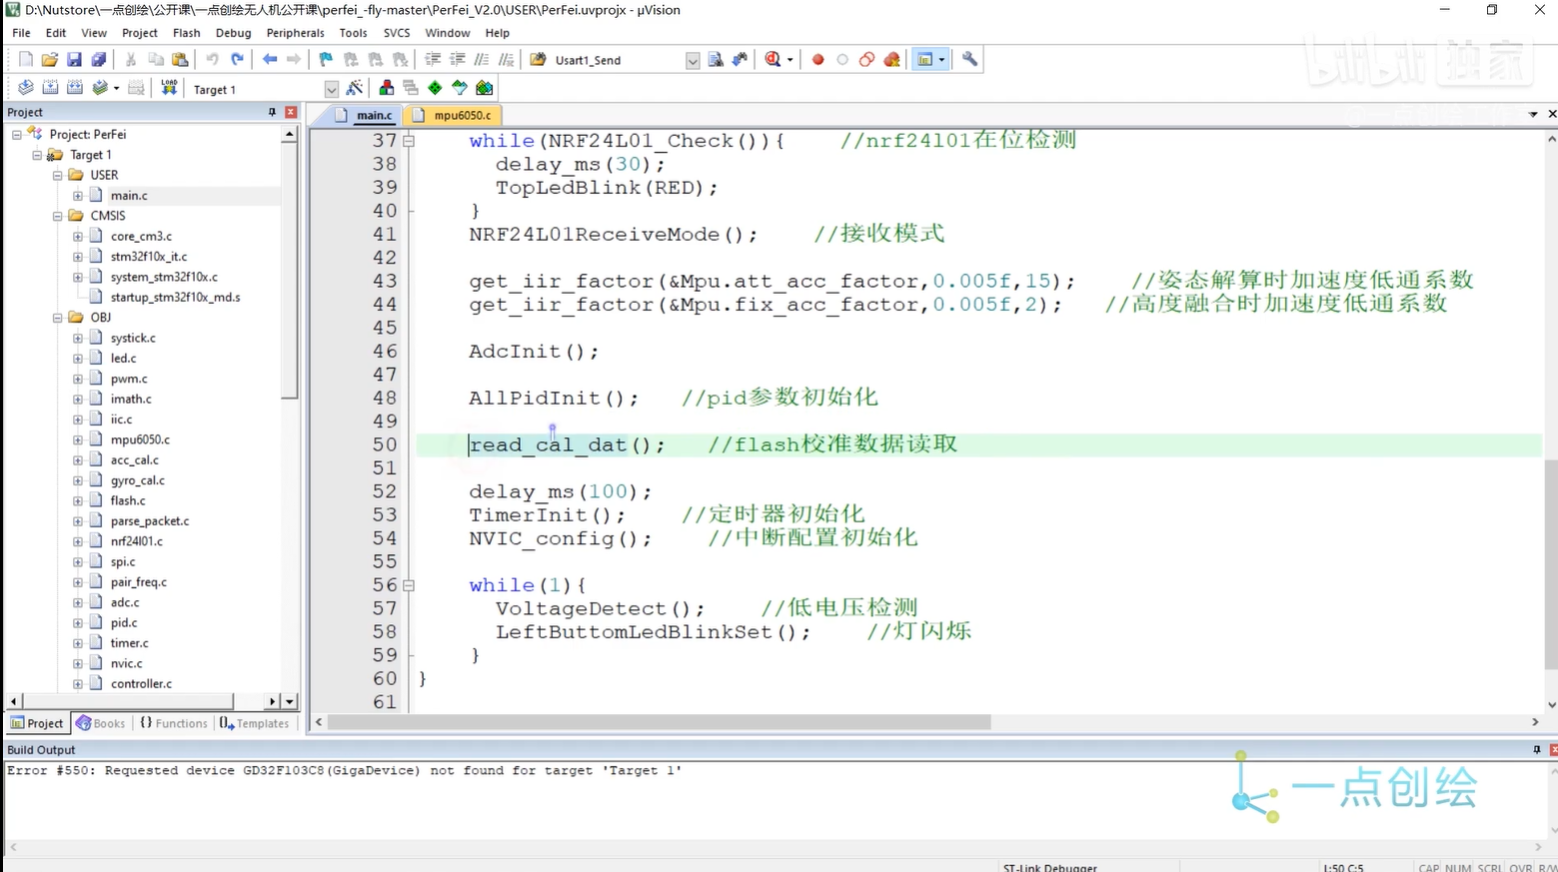Select controller.c in the project tree

point(141,683)
